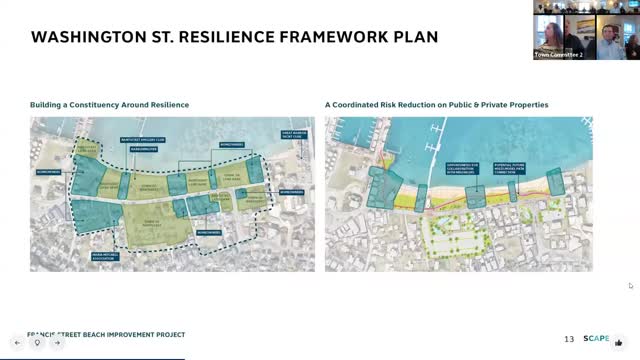
Task: Click 'Francis Street Beach Improvement Project' footer
Action: [106, 335]
